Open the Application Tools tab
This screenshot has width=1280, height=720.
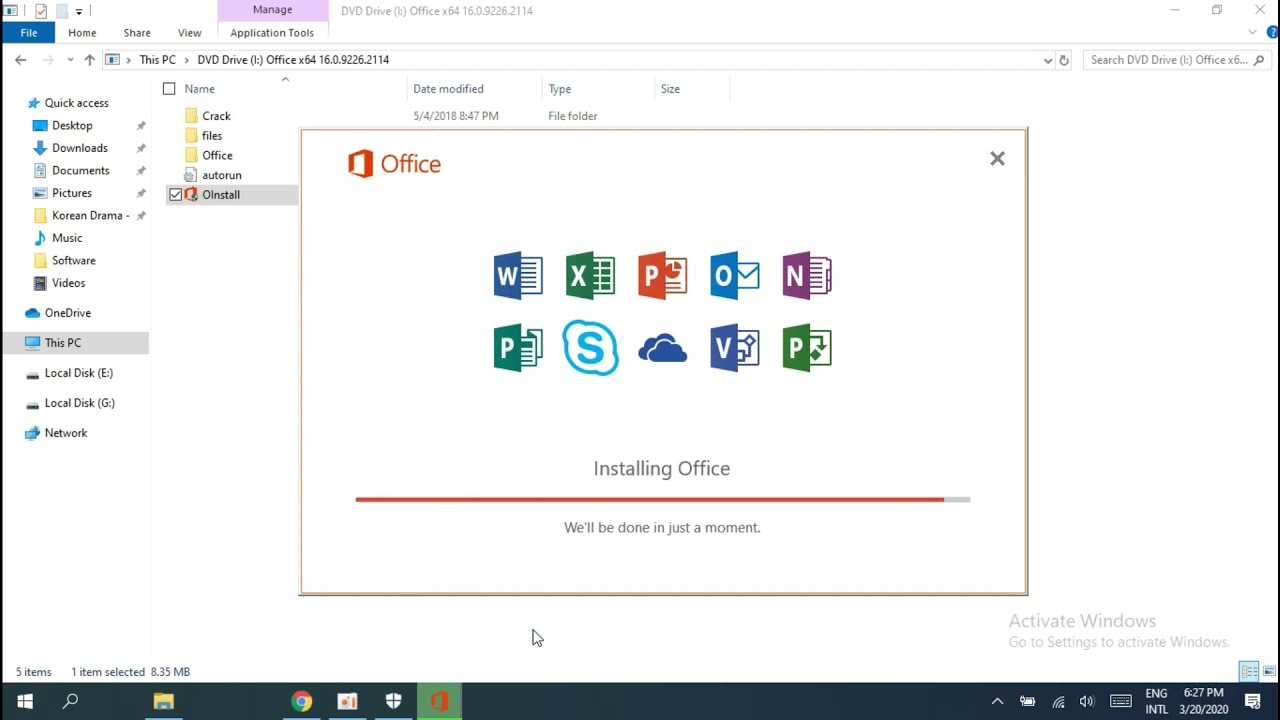point(272,33)
